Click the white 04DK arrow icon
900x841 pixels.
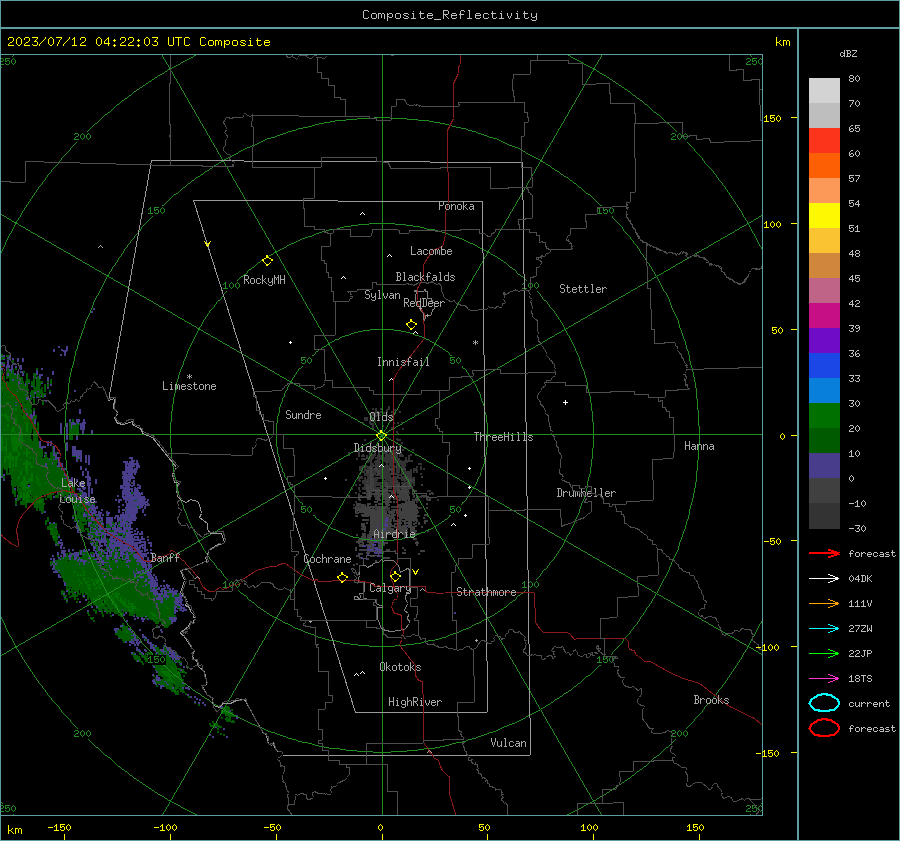[824, 579]
